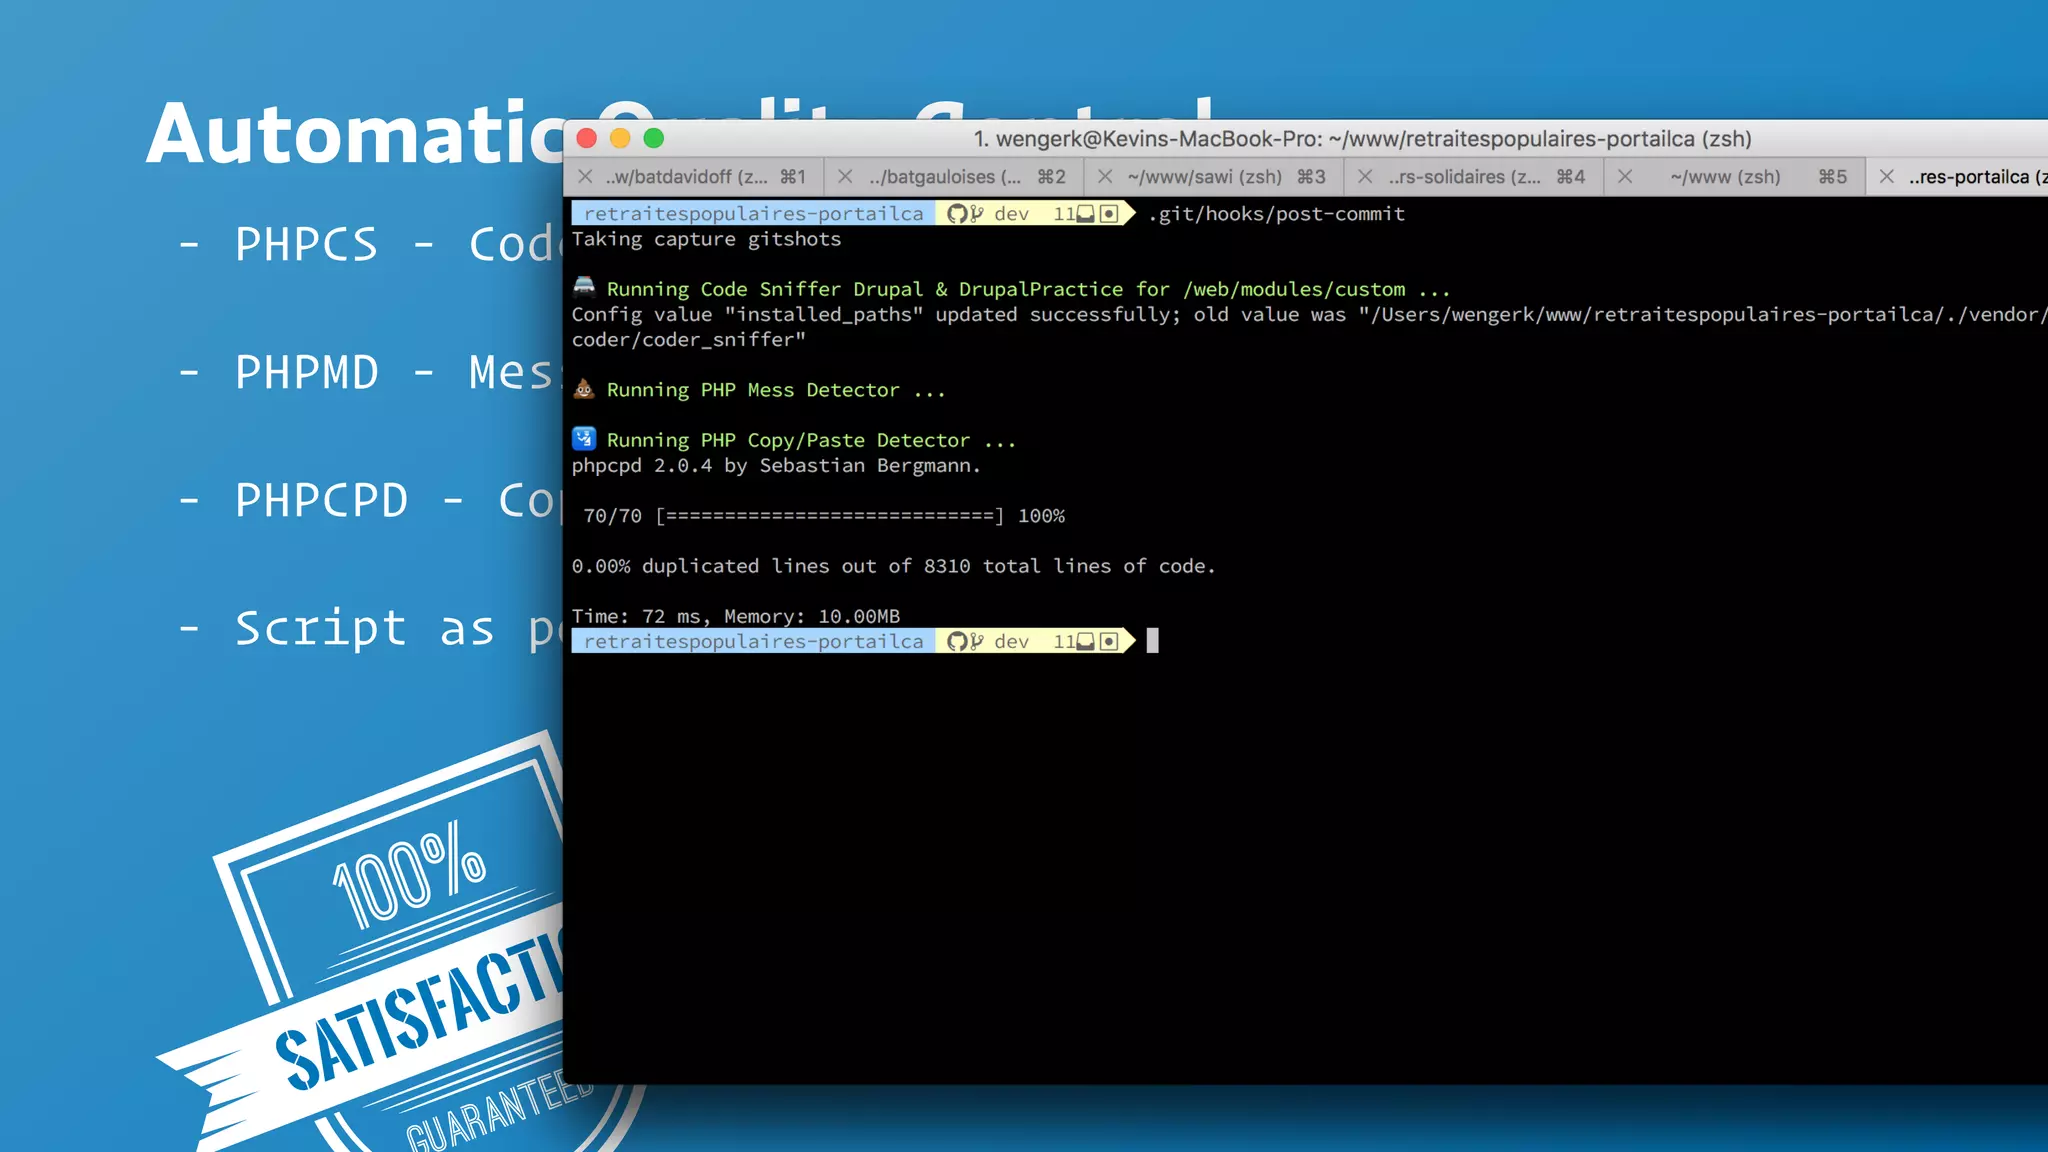Click the GitHub icon in the bottom prompt
The height and width of the screenshot is (1152, 2048).
coord(958,642)
